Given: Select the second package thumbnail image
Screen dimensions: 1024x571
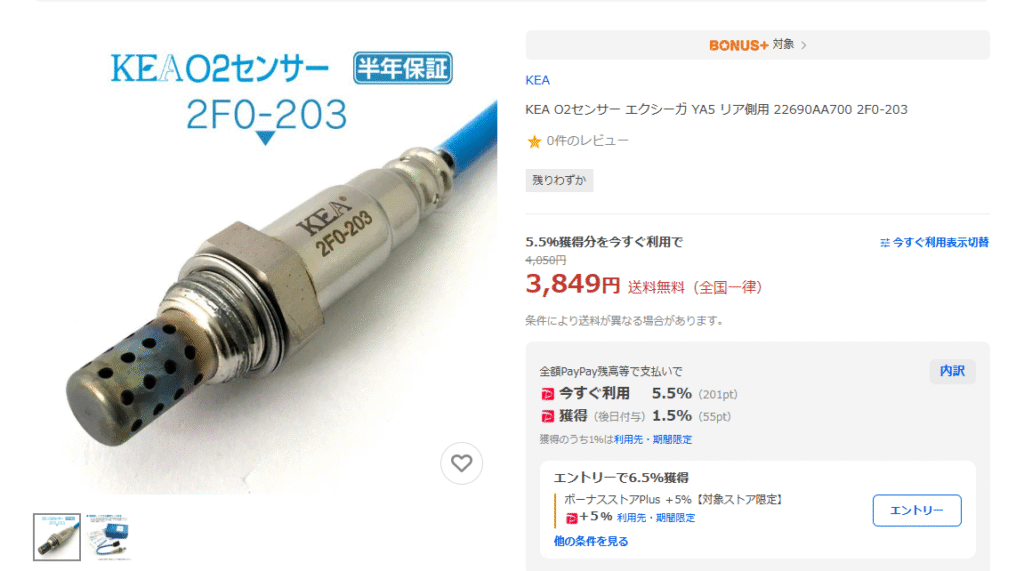Looking at the screenshot, I should click(108, 537).
